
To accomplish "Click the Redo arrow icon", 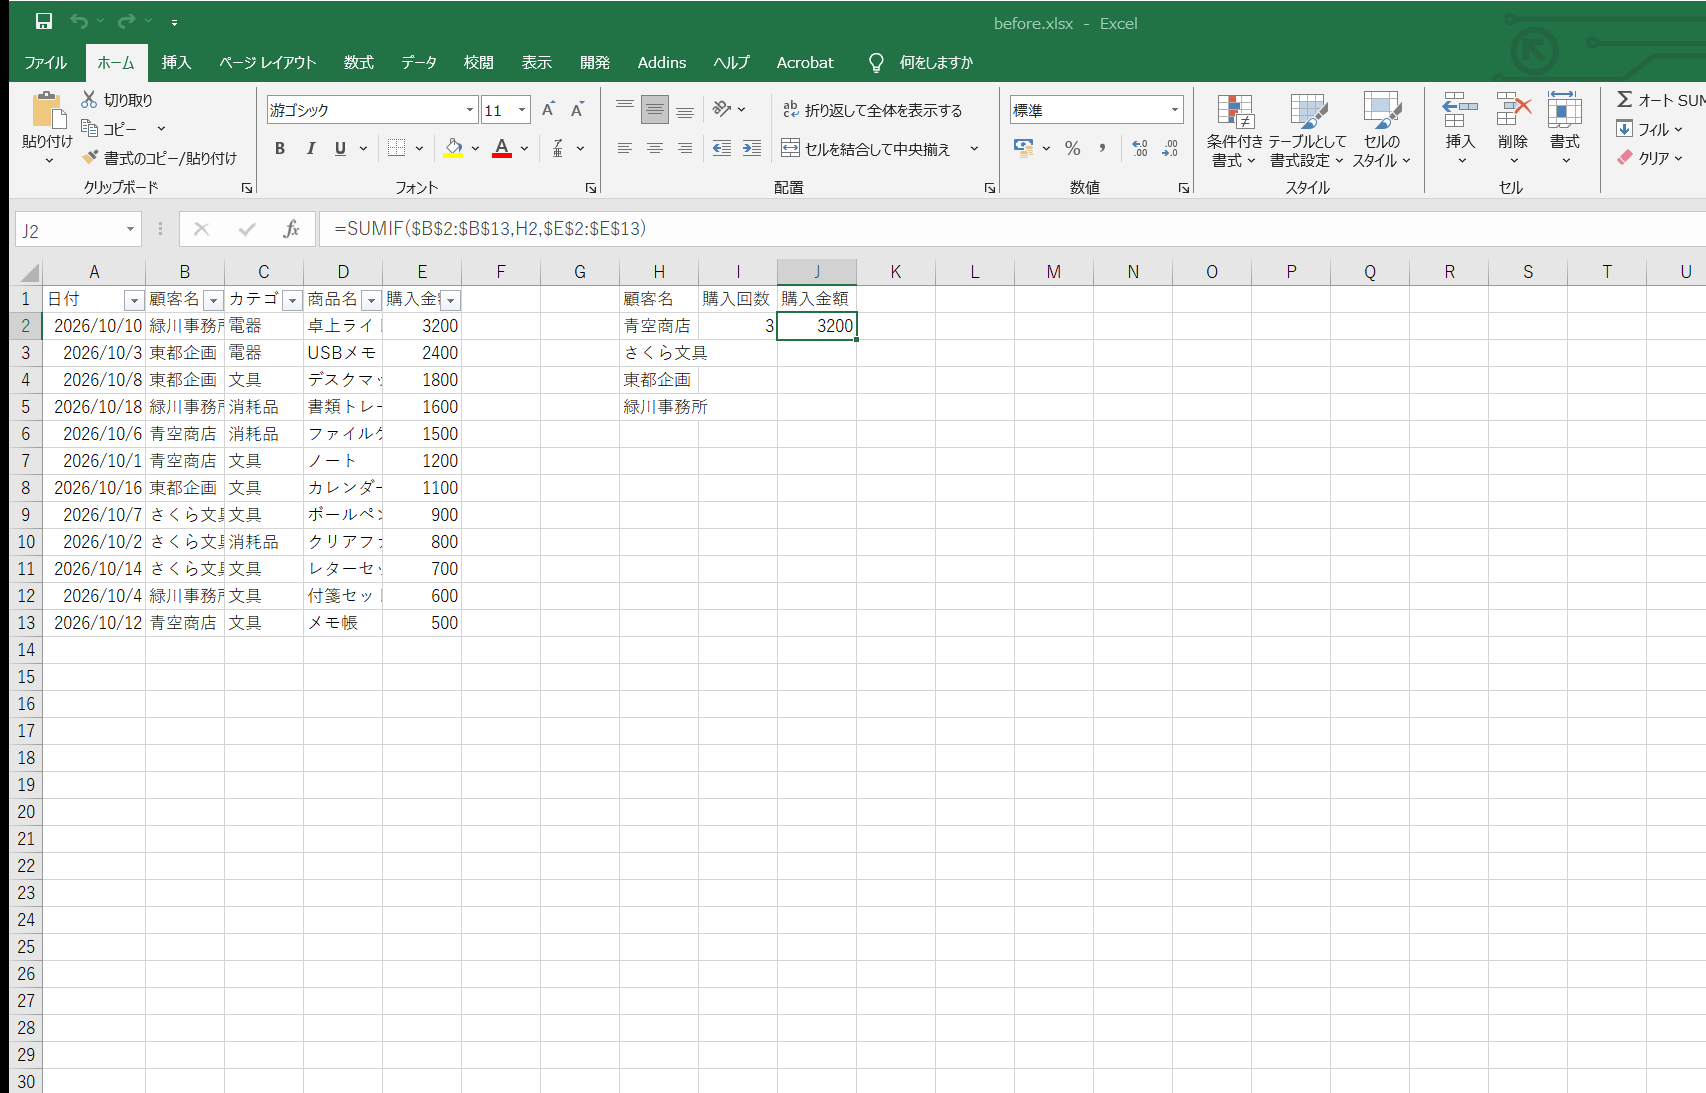I will click(126, 21).
